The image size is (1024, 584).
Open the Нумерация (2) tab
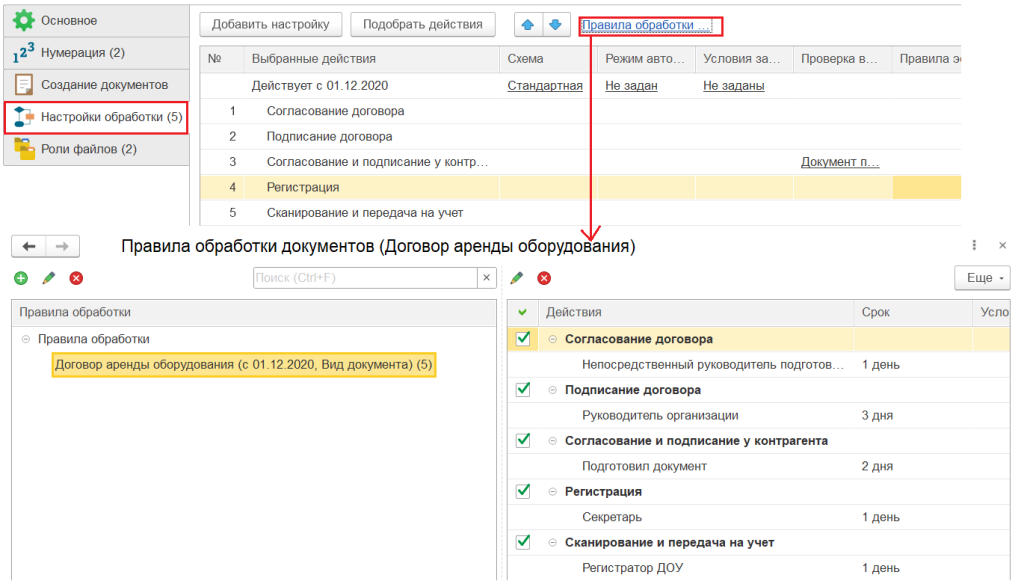97,53
